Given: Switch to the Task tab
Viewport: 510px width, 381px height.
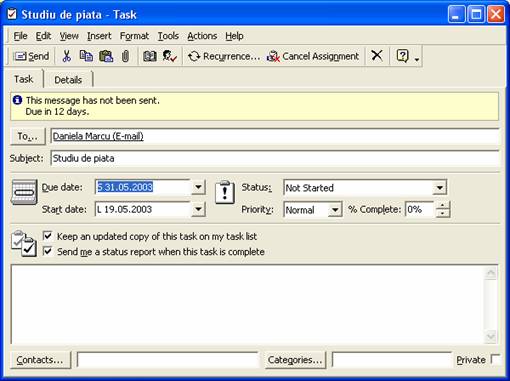Looking at the screenshot, I should [23, 79].
